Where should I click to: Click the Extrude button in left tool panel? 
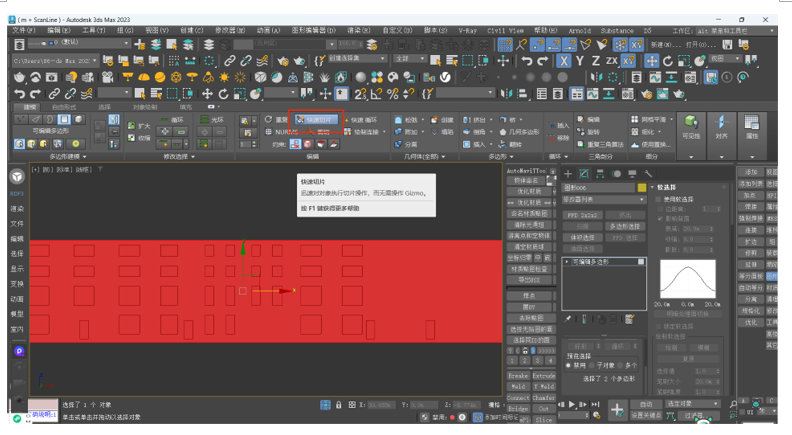(x=543, y=375)
